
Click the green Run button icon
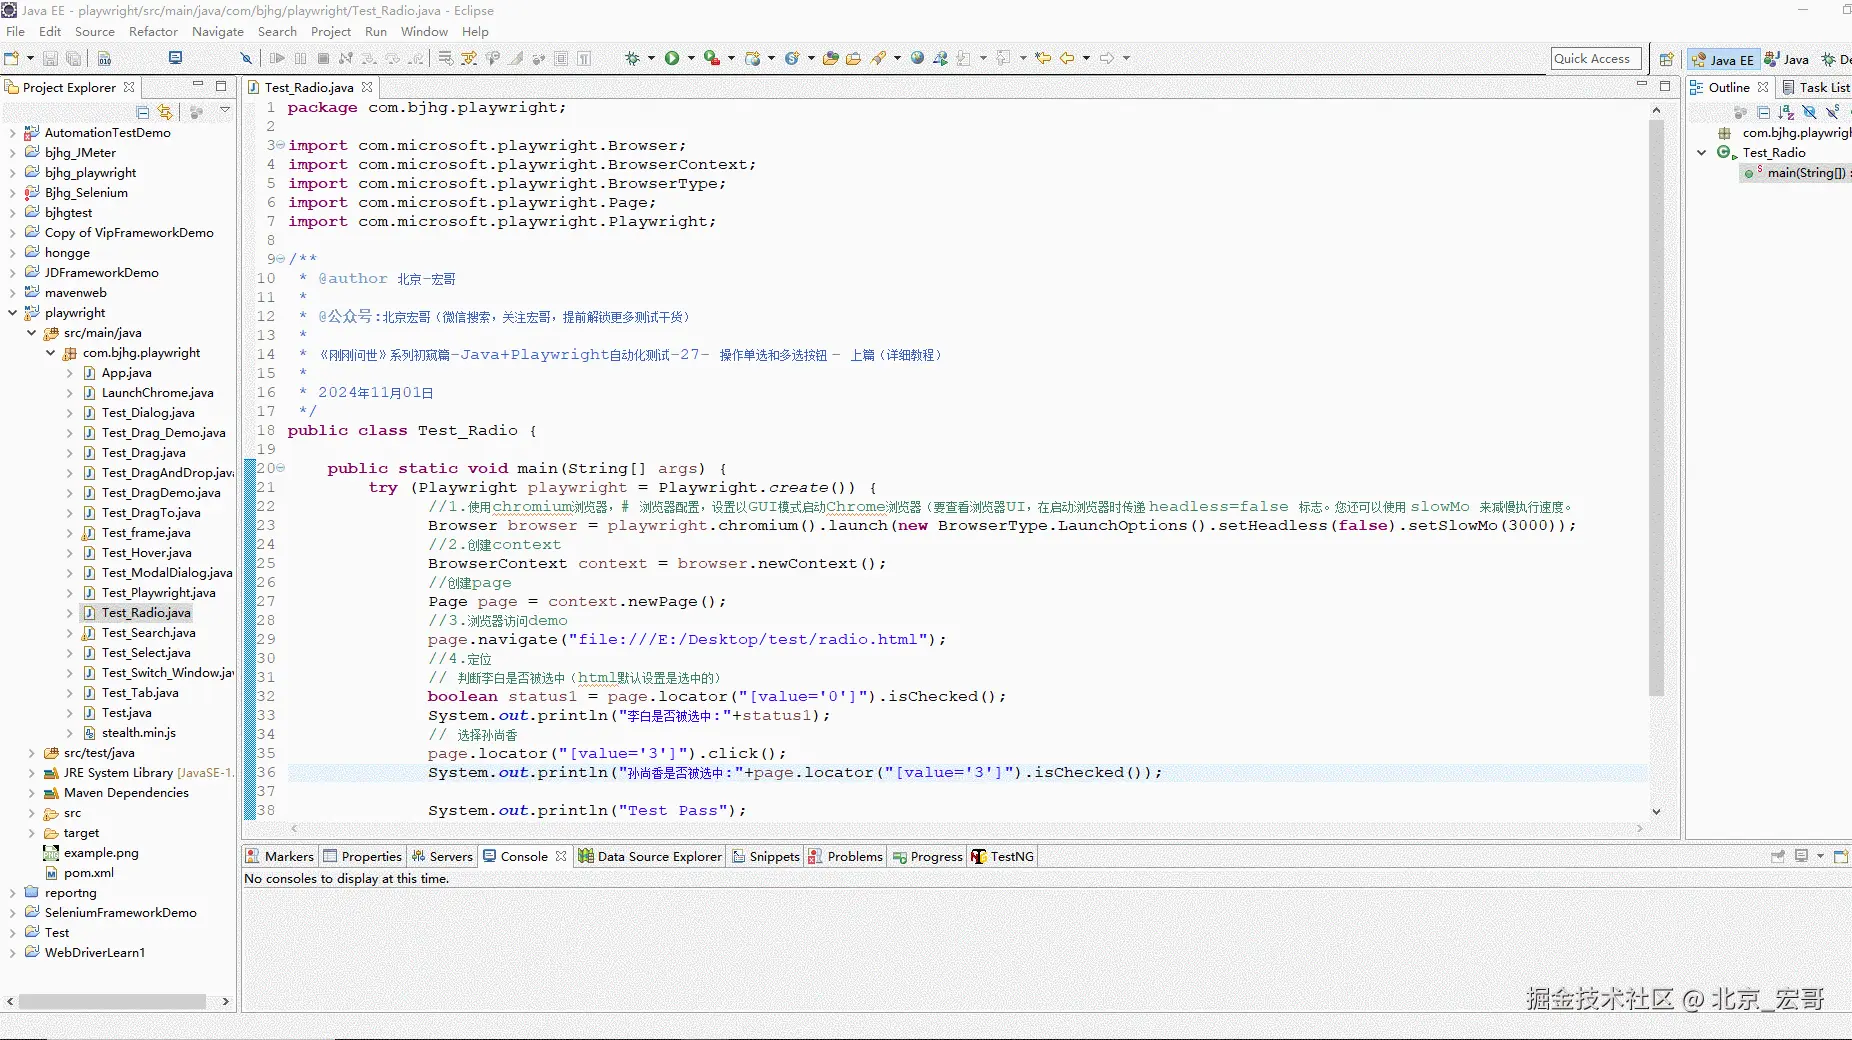pyautogui.click(x=672, y=58)
